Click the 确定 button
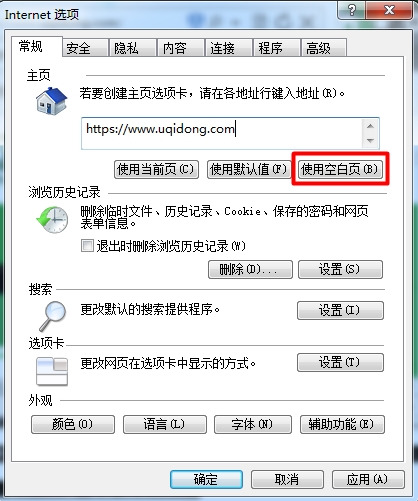The height and width of the screenshot is (501, 418). point(206,479)
